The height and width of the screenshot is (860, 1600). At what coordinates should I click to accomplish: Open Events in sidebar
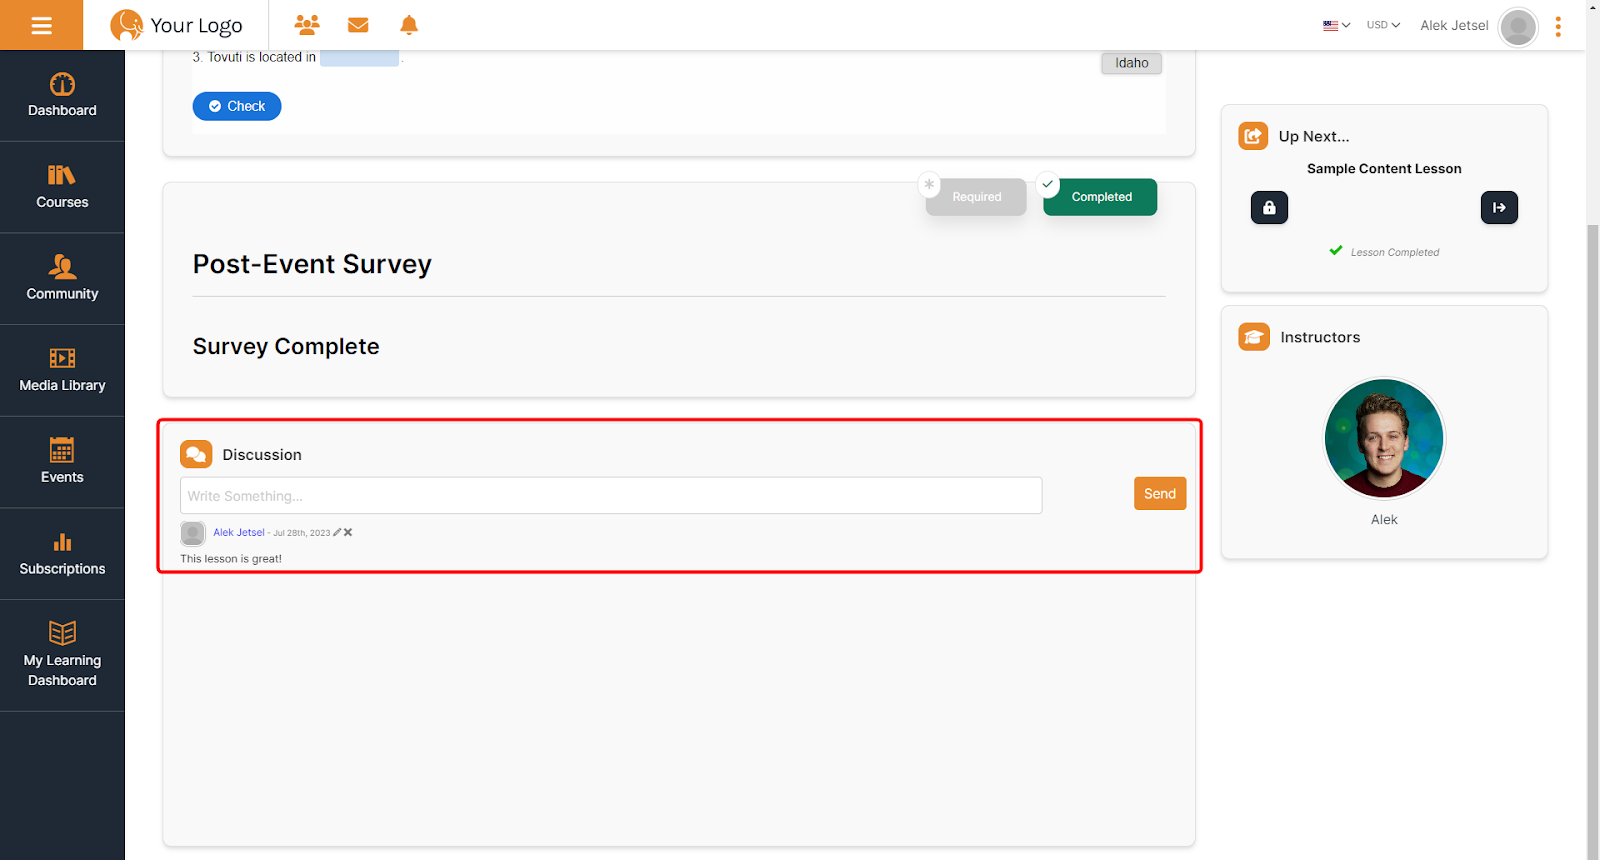[62, 462]
